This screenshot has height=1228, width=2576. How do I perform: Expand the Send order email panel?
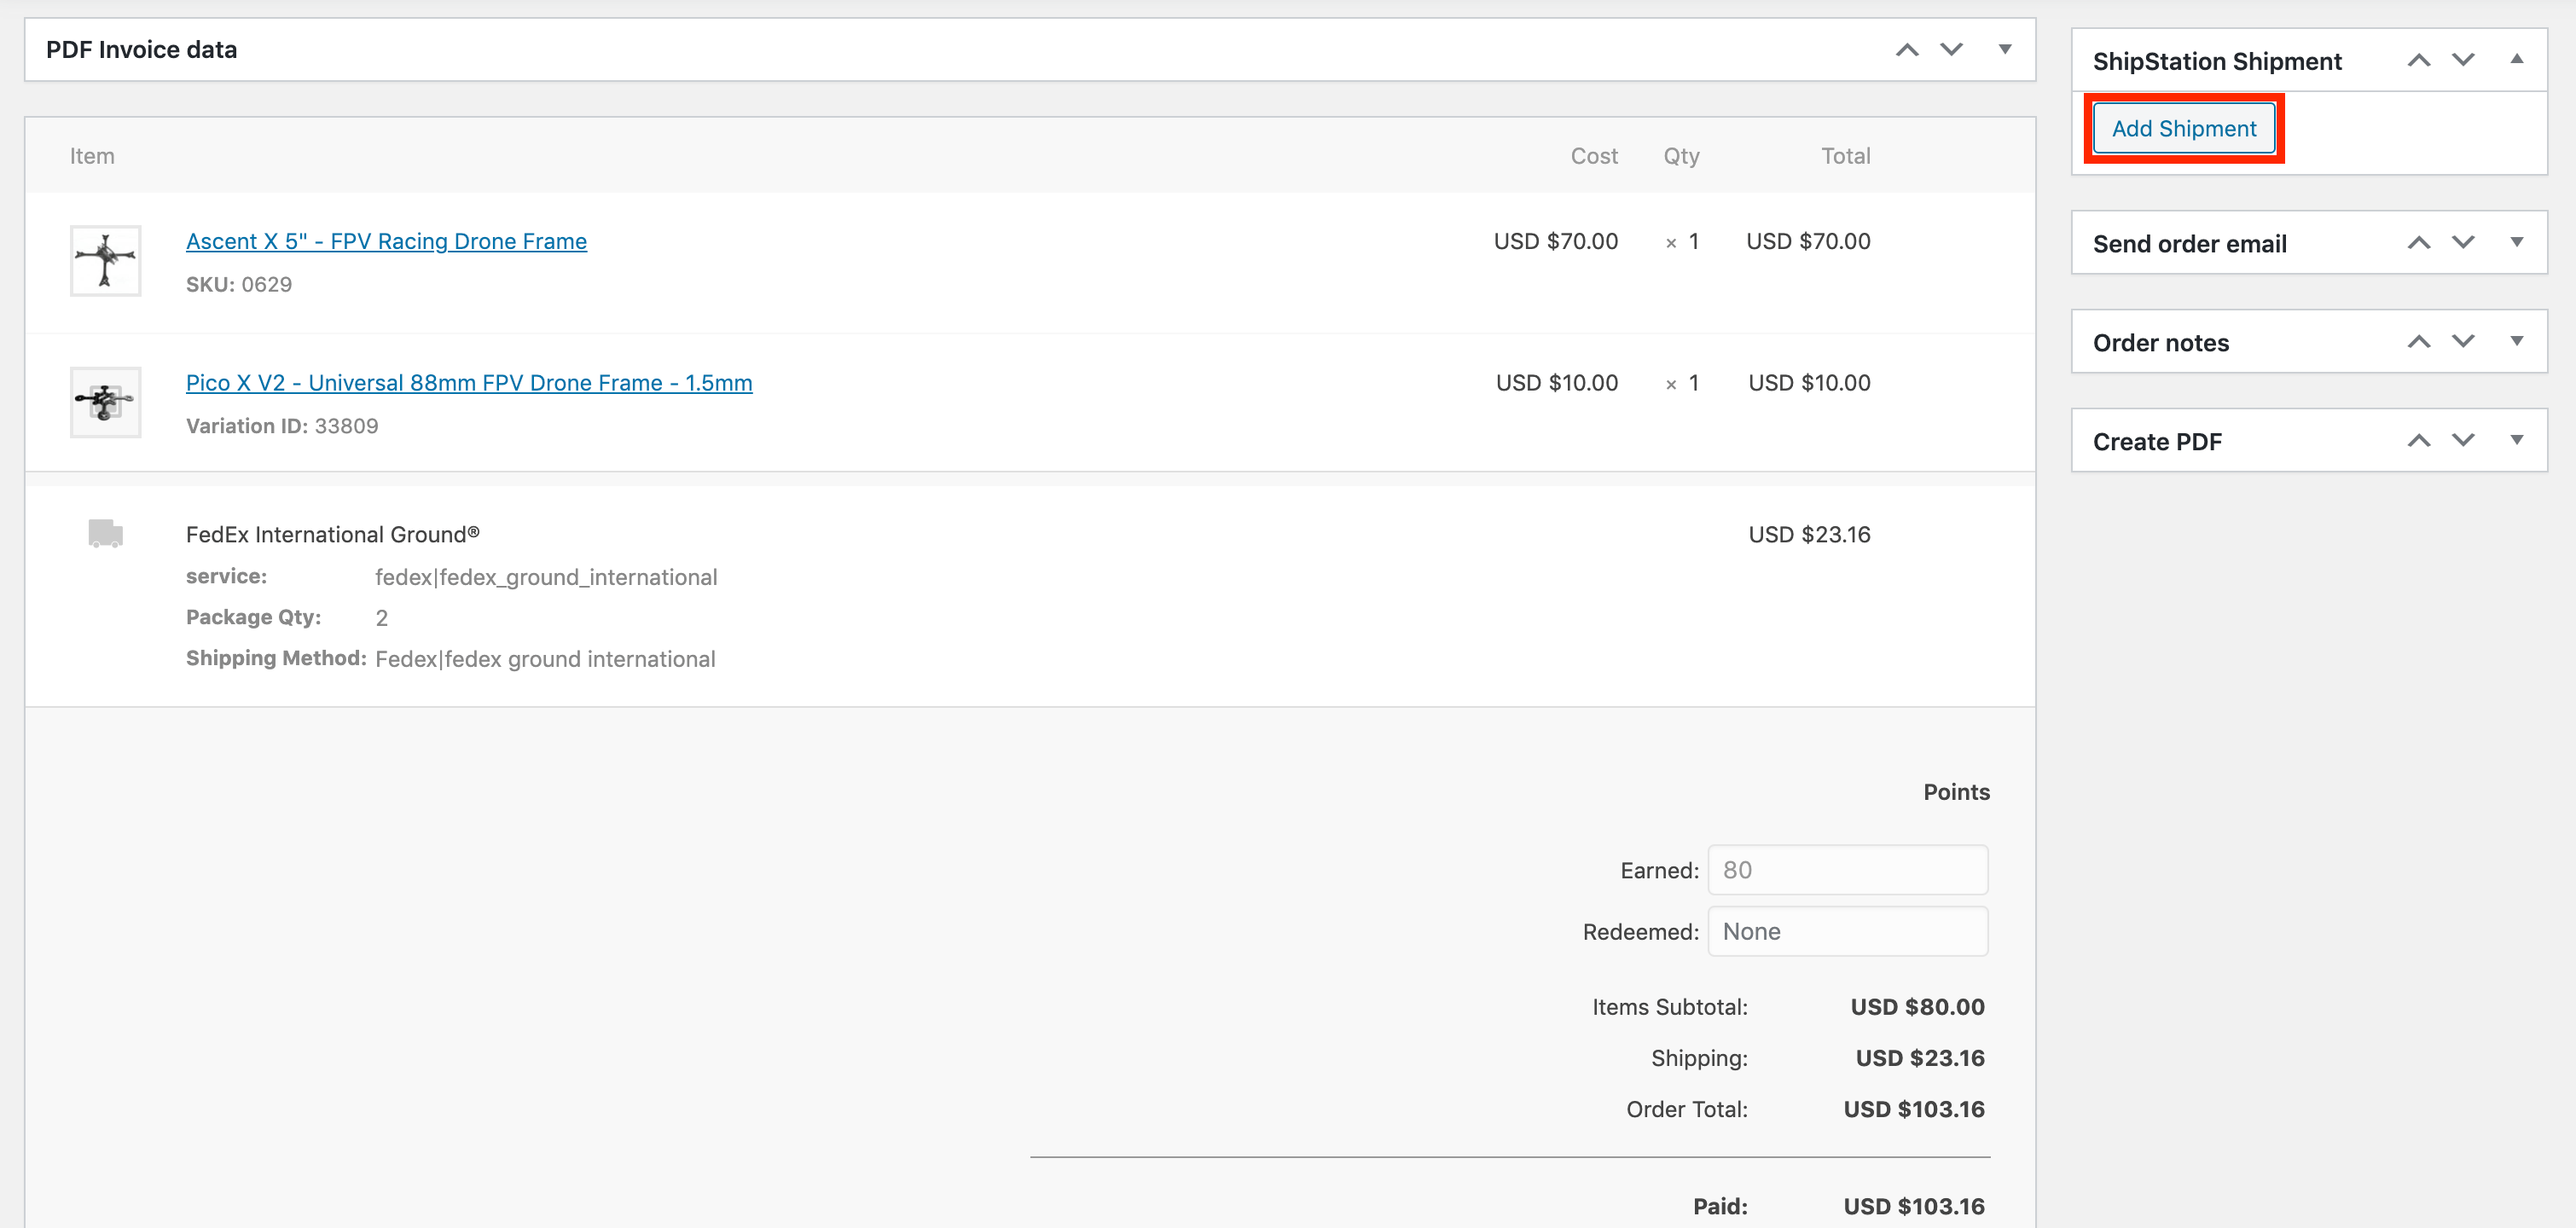pyautogui.click(x=2516, y=242)
